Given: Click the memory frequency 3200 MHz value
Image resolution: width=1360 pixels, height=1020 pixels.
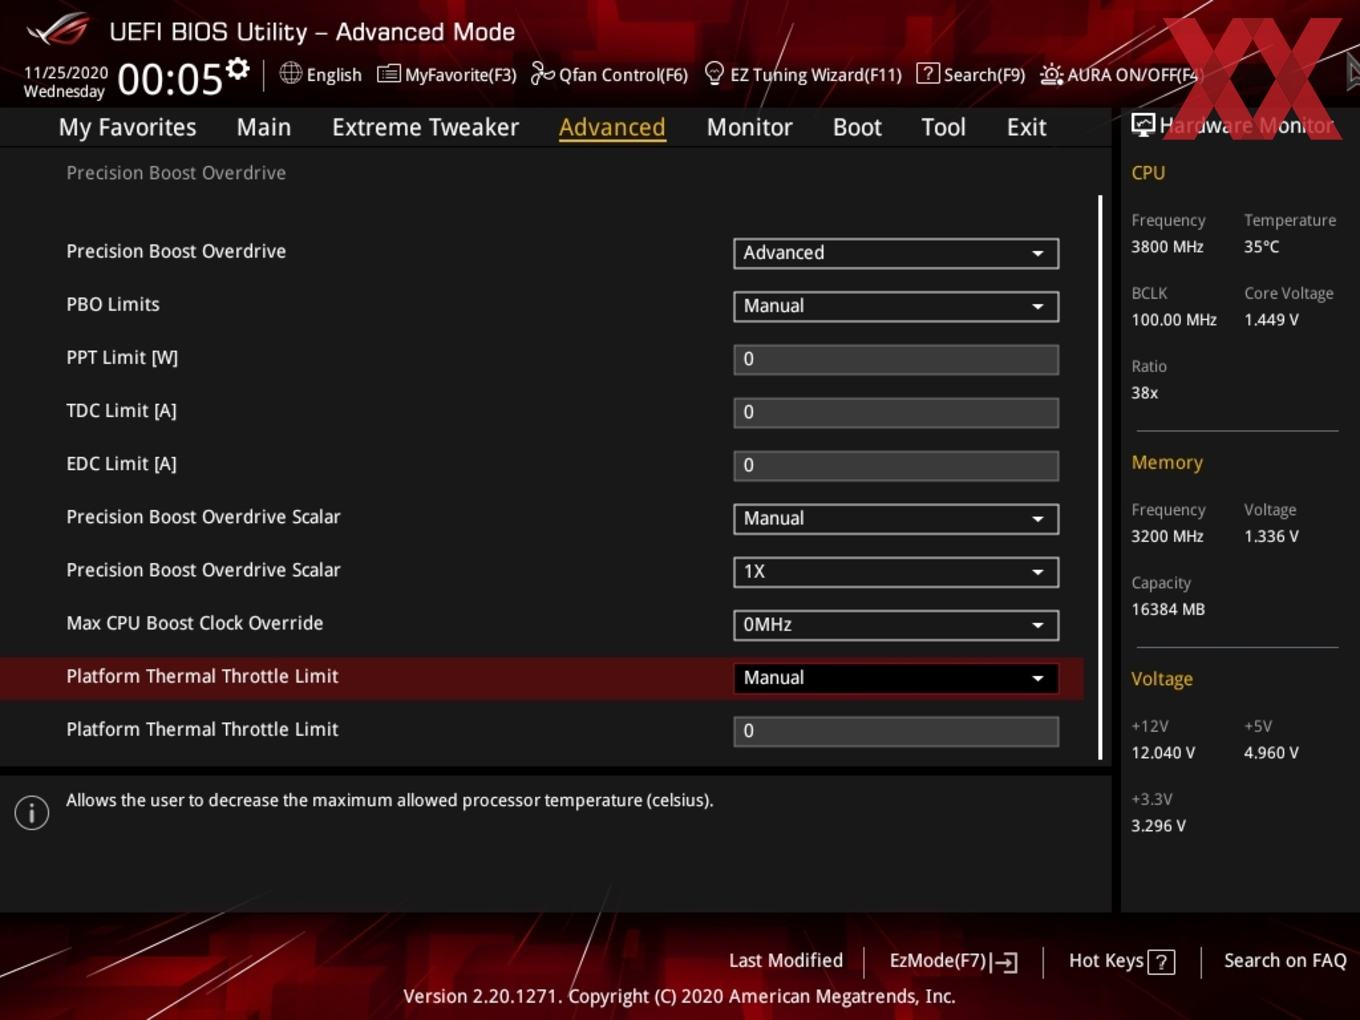Looking at the screenshot, I should (1167, 537).
